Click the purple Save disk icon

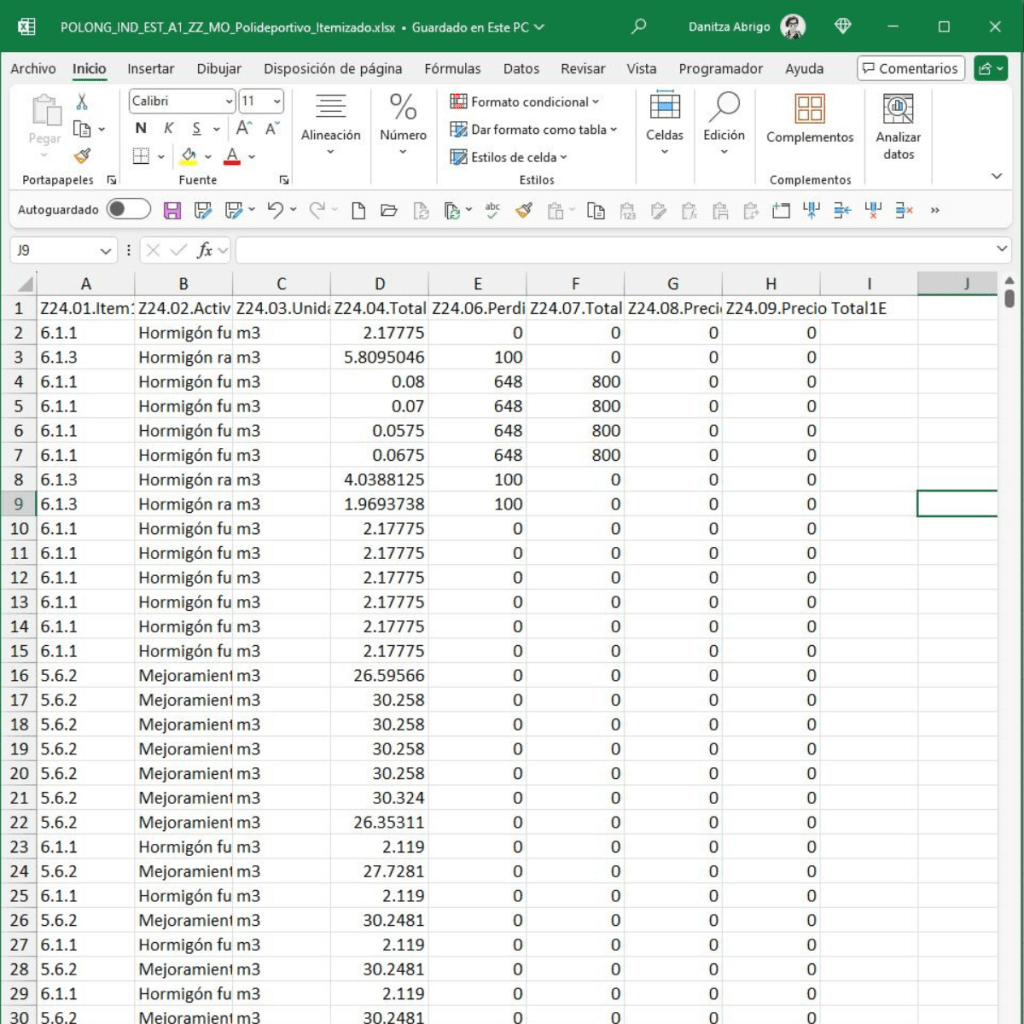coord(172,210)
